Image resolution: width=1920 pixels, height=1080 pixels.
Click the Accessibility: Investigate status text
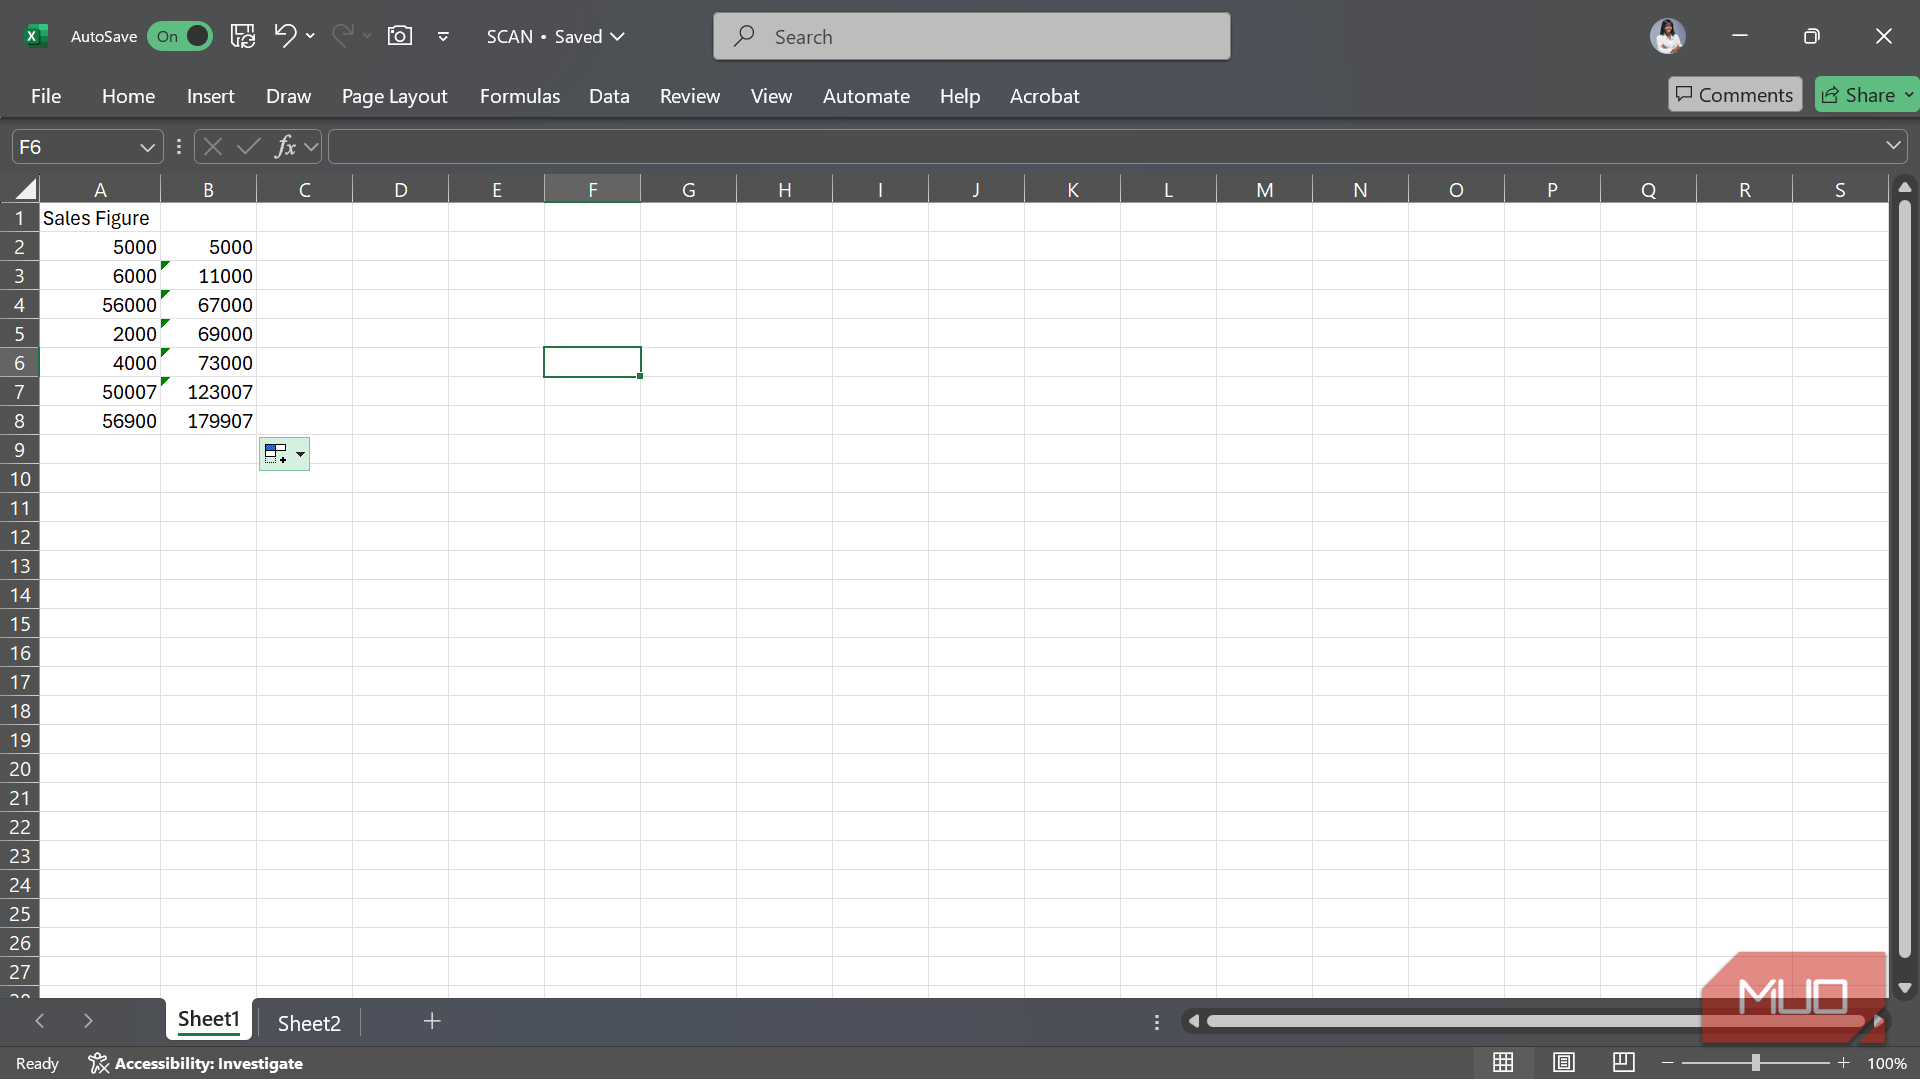click(x=209, y=1063)
